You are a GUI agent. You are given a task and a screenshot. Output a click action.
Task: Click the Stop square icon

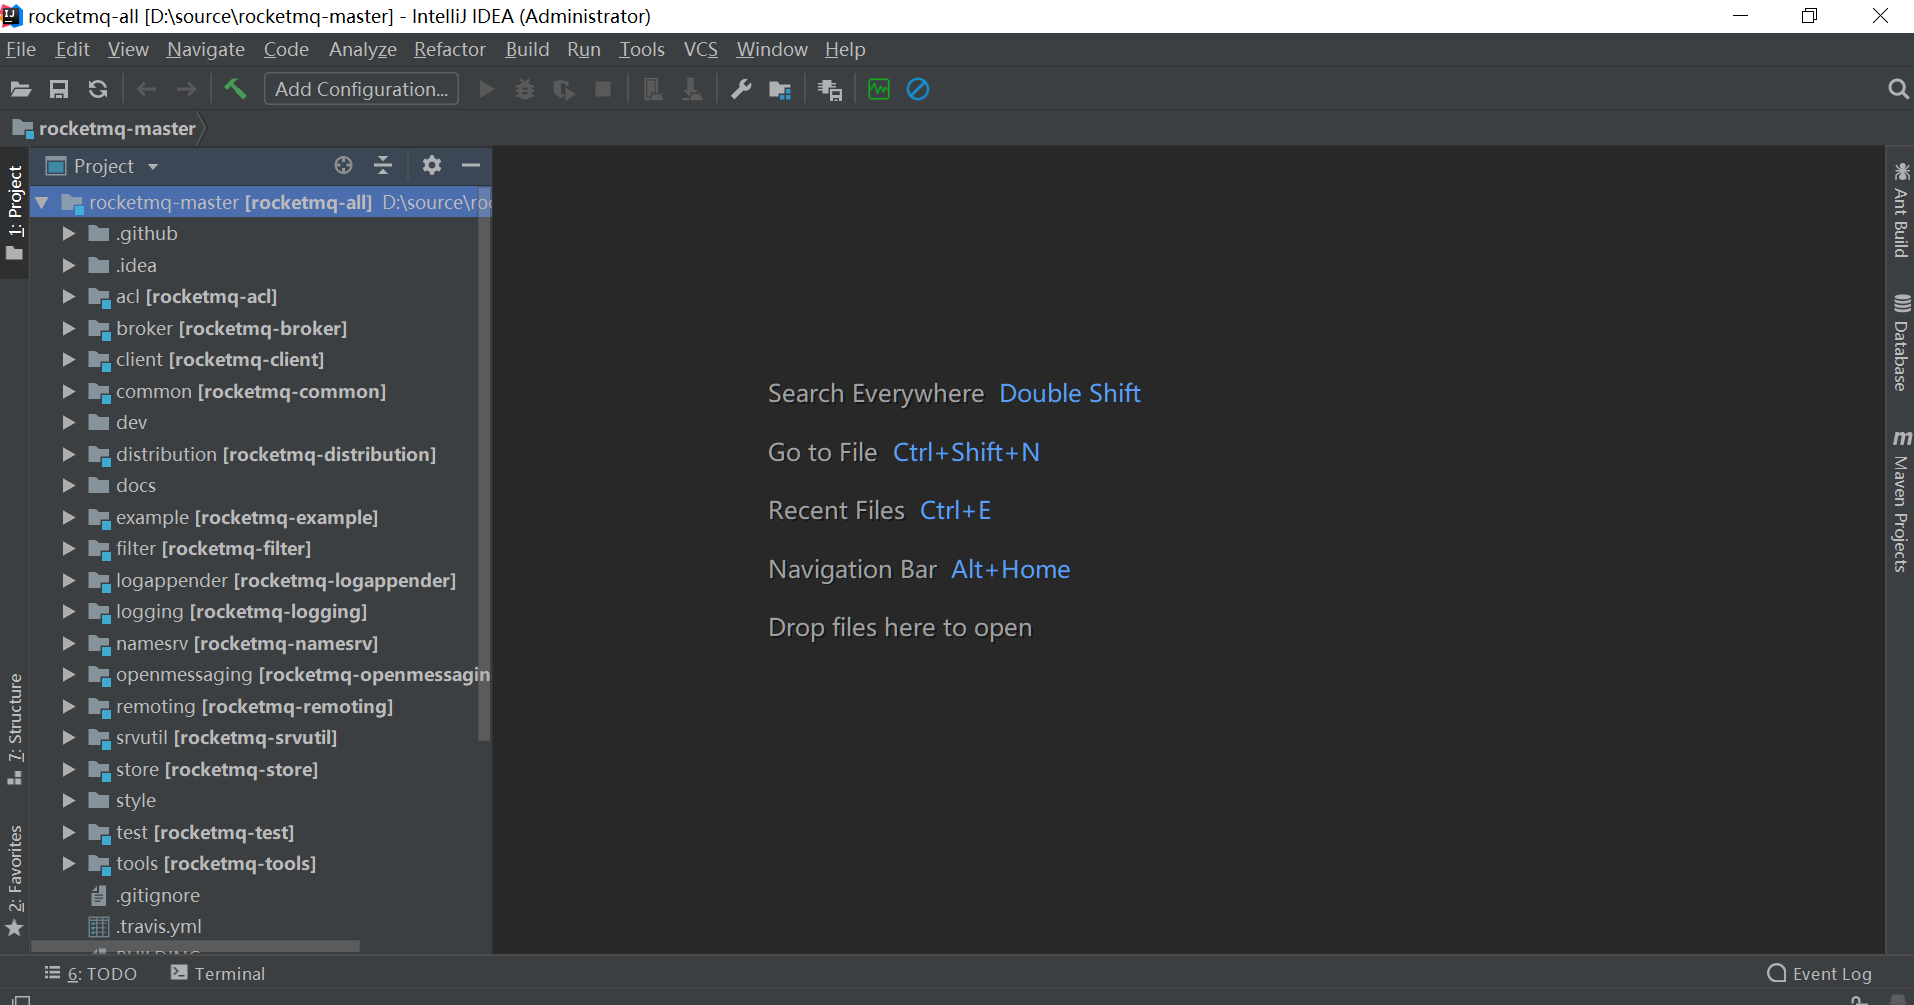(x=603, y=89)
